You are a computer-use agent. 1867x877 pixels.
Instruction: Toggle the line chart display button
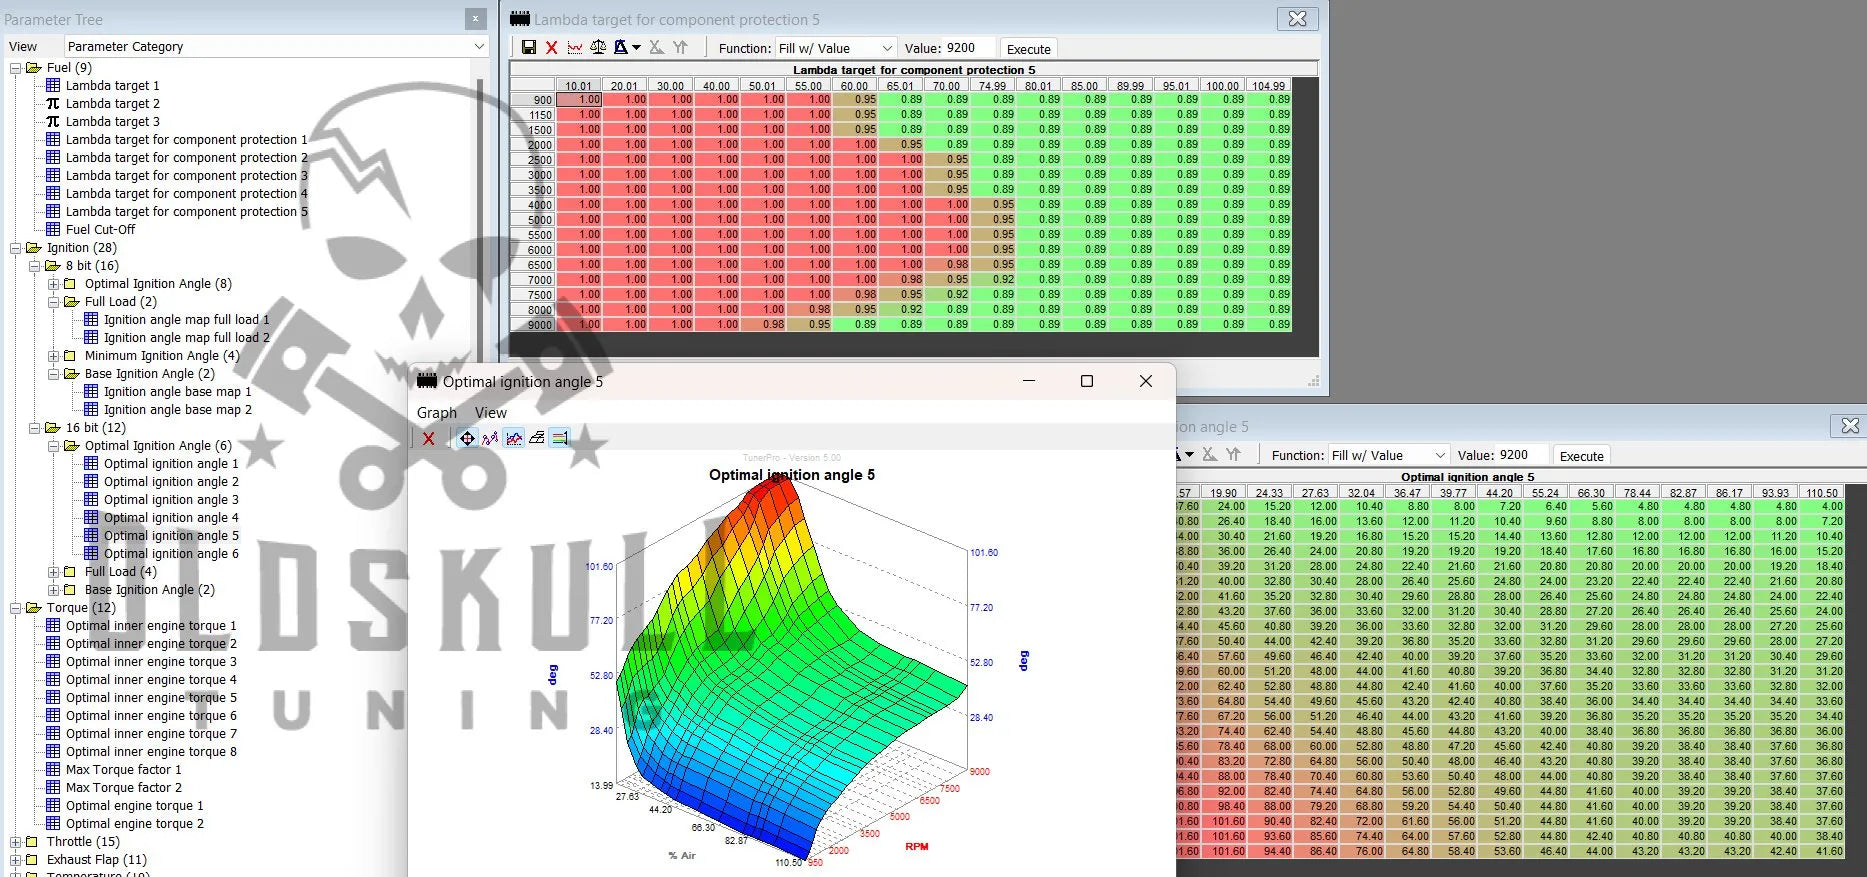tap(514, 438)
